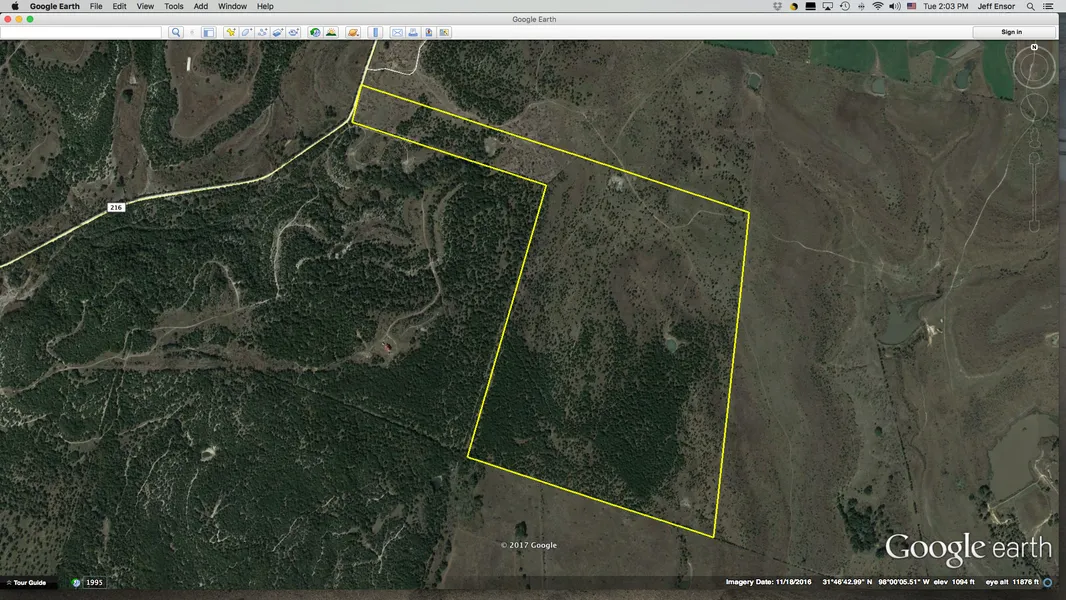Open the historical imagery clock icon
Image resolution: width=1066 pixels, height=600 pixels.
tap(315, 32)
